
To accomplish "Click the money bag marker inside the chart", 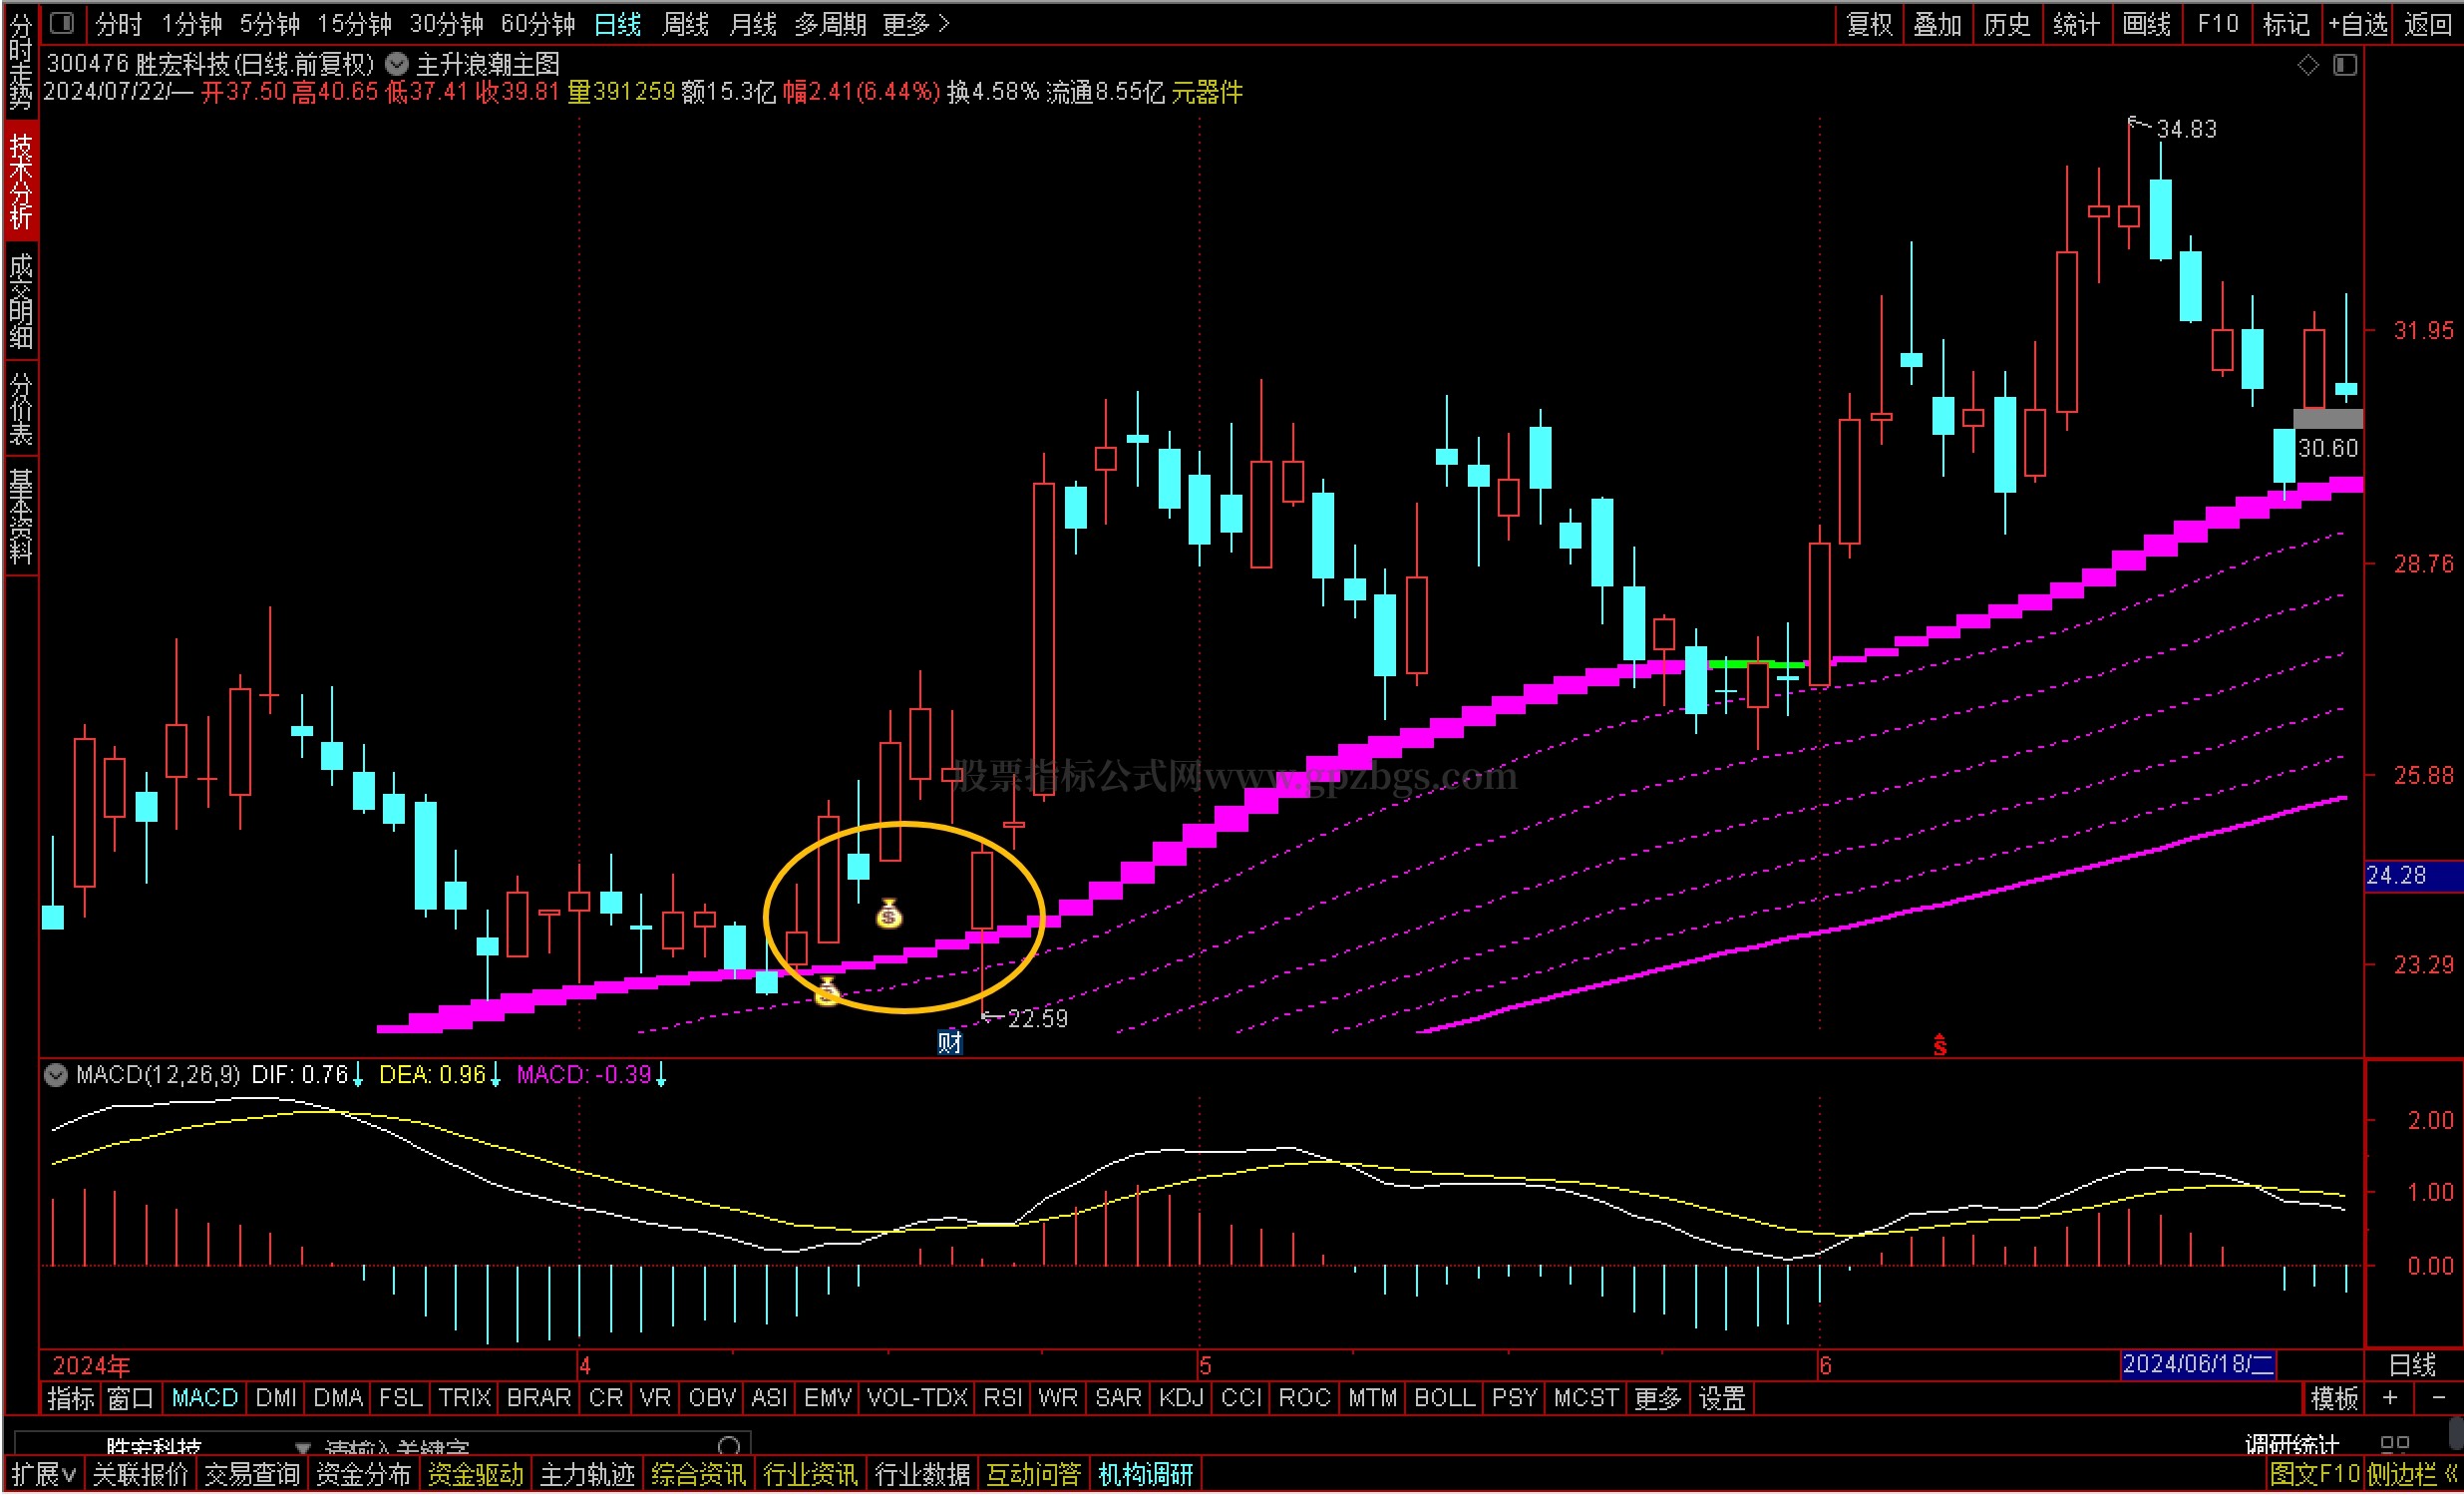I will 889,914.
